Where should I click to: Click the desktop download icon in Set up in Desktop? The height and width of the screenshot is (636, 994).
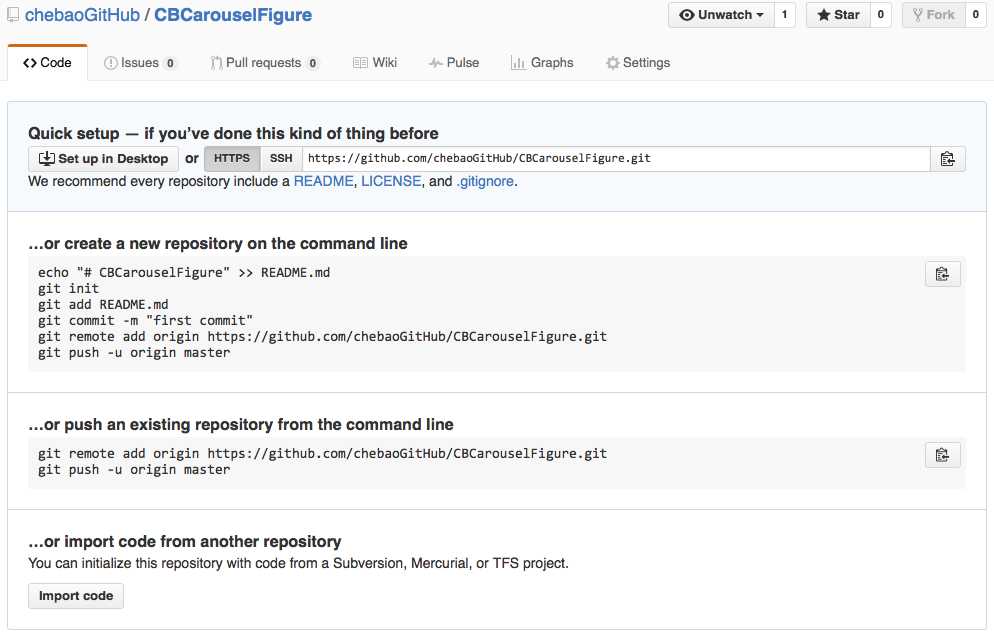coord(47,159)
